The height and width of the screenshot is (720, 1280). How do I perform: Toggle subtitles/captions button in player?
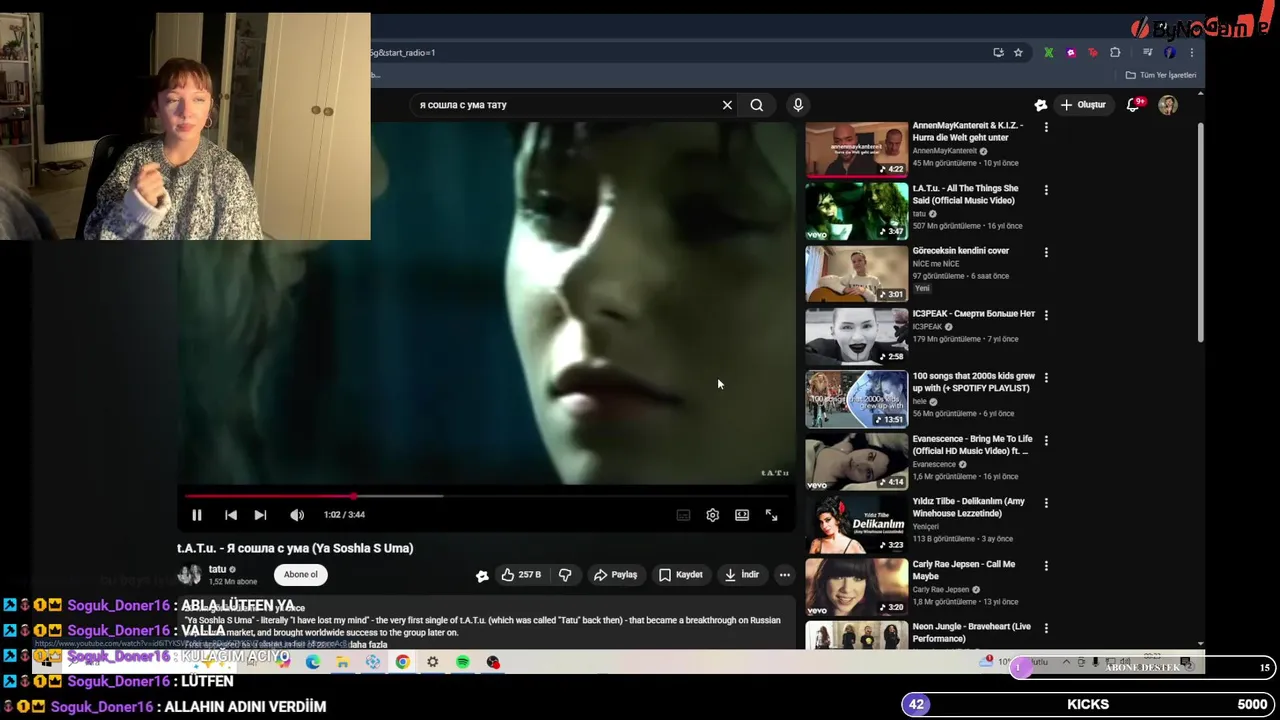click(683, 515)
